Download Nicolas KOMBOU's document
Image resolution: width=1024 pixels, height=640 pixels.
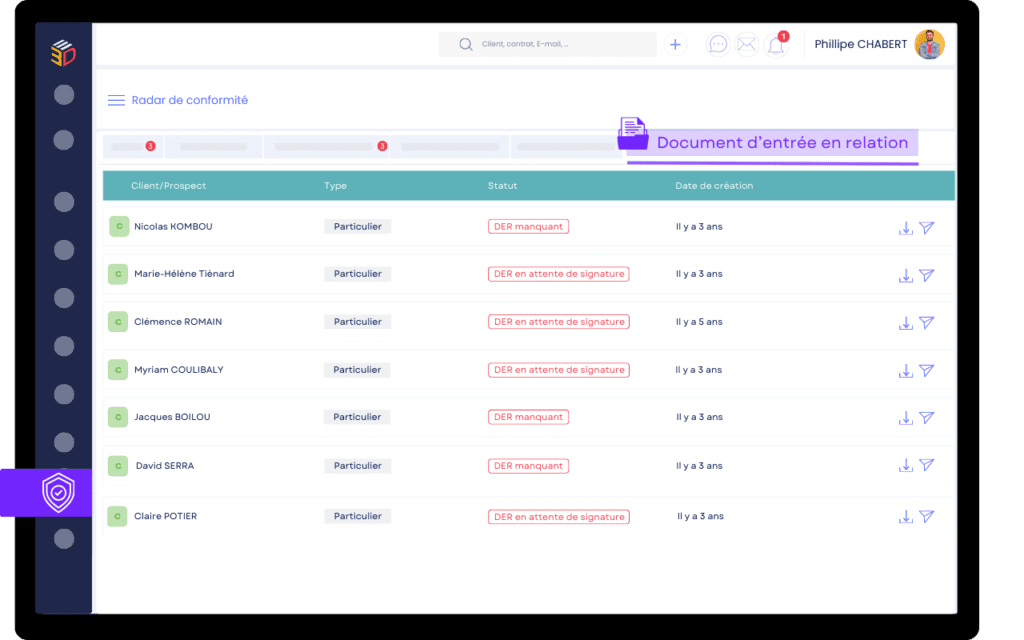905,228
